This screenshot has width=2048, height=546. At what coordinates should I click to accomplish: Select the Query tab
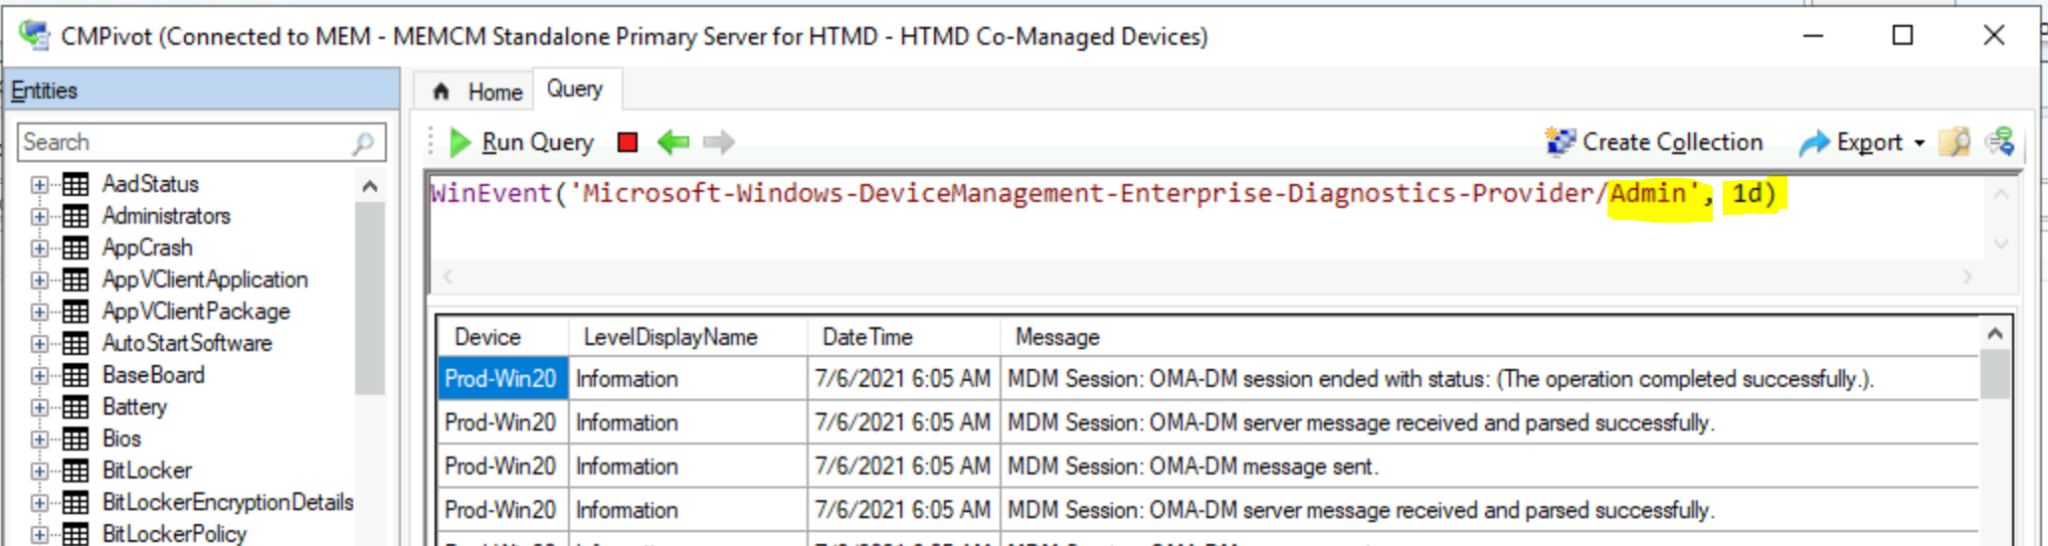point(576,89)
